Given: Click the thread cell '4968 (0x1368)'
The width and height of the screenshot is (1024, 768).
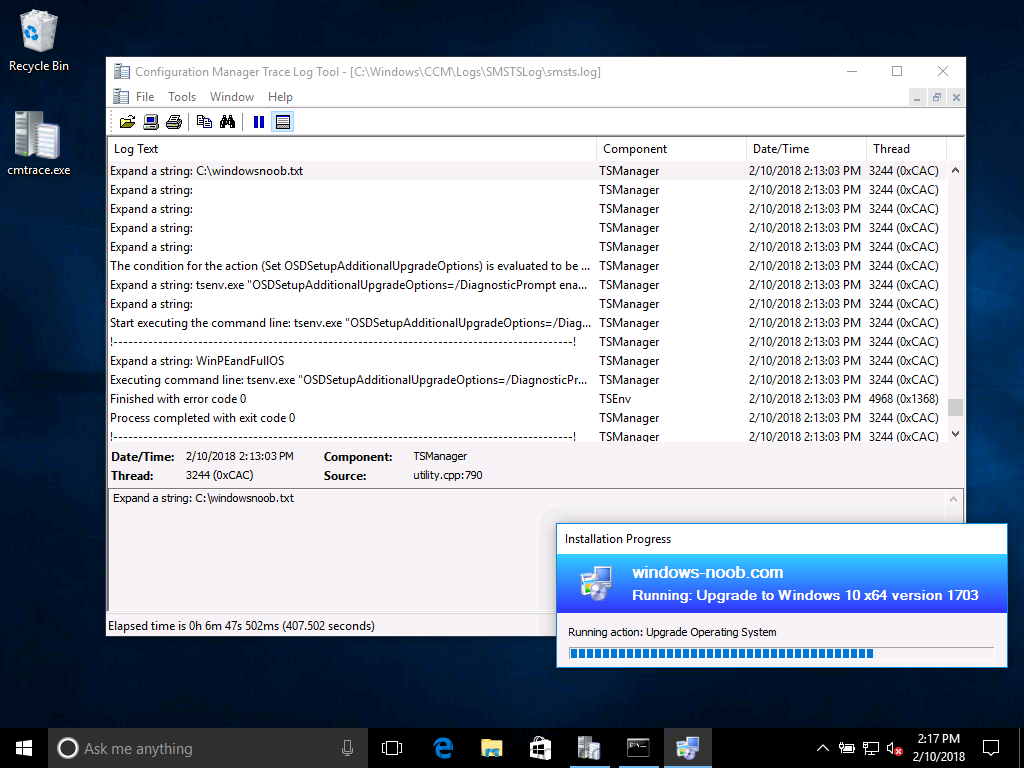Looking at the screenshot, I should tap(903, 398).
